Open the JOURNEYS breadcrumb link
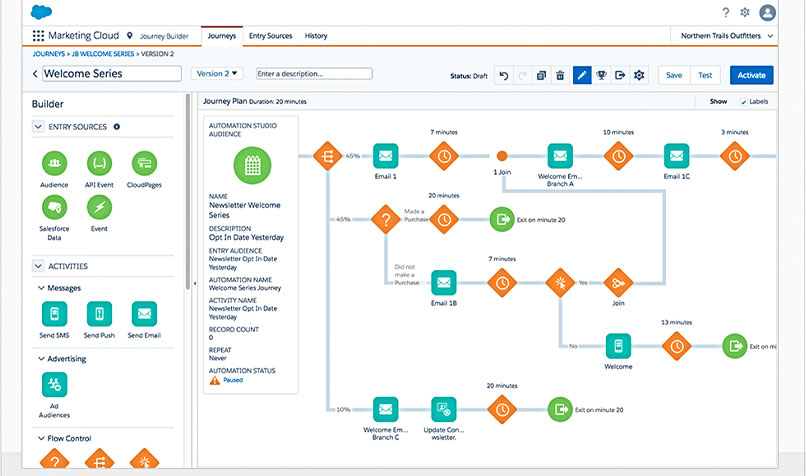806x476 pixels. tap(49, 53)
